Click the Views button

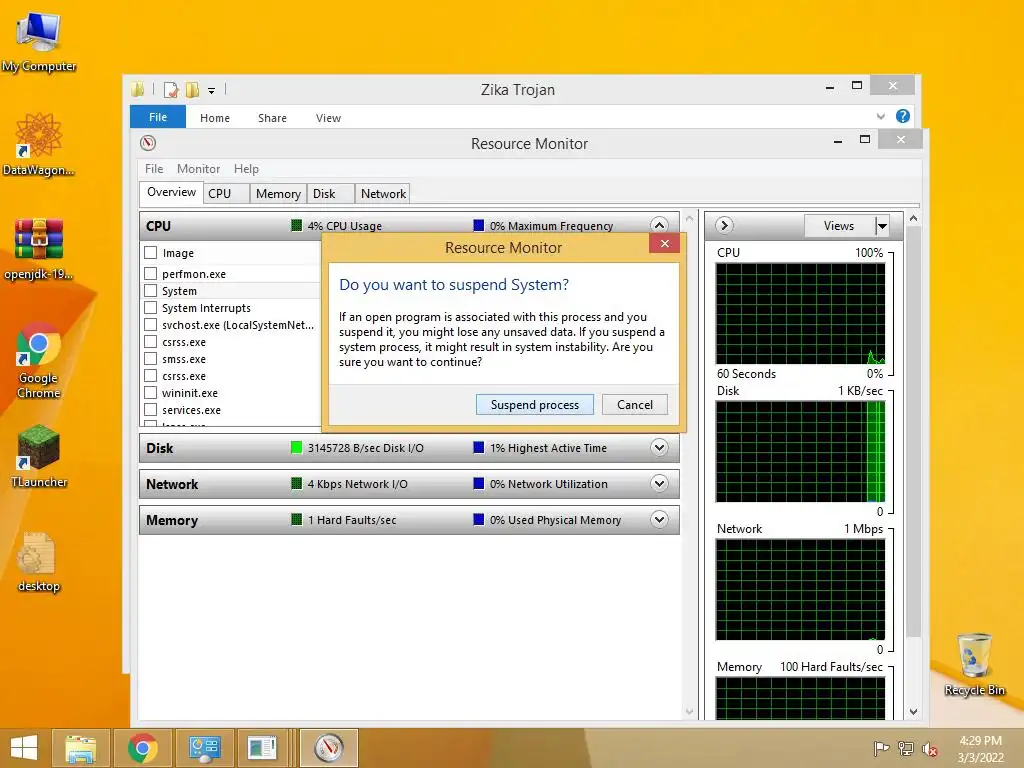click(839, 226)
